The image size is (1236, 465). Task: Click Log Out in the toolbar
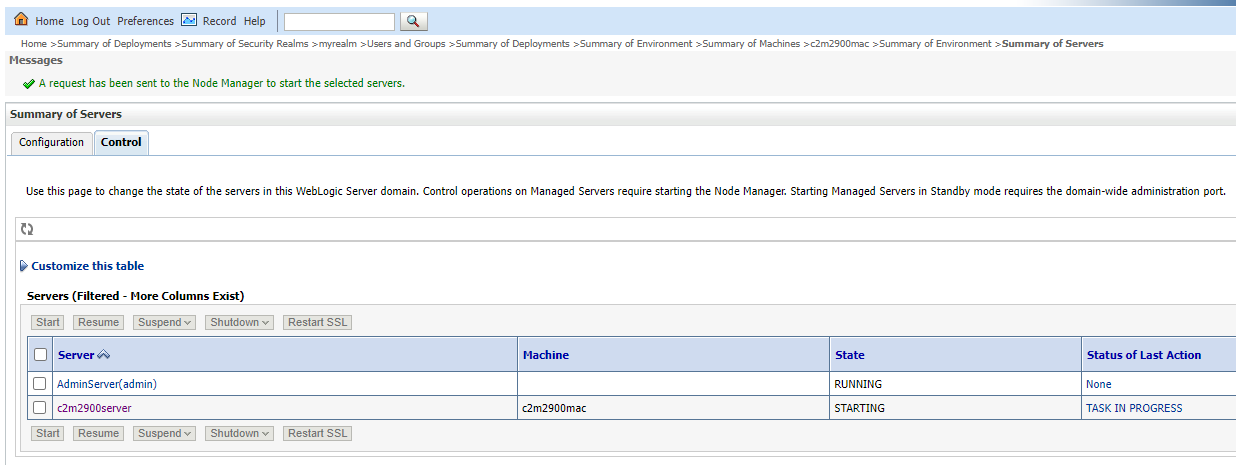click(91, 21)
